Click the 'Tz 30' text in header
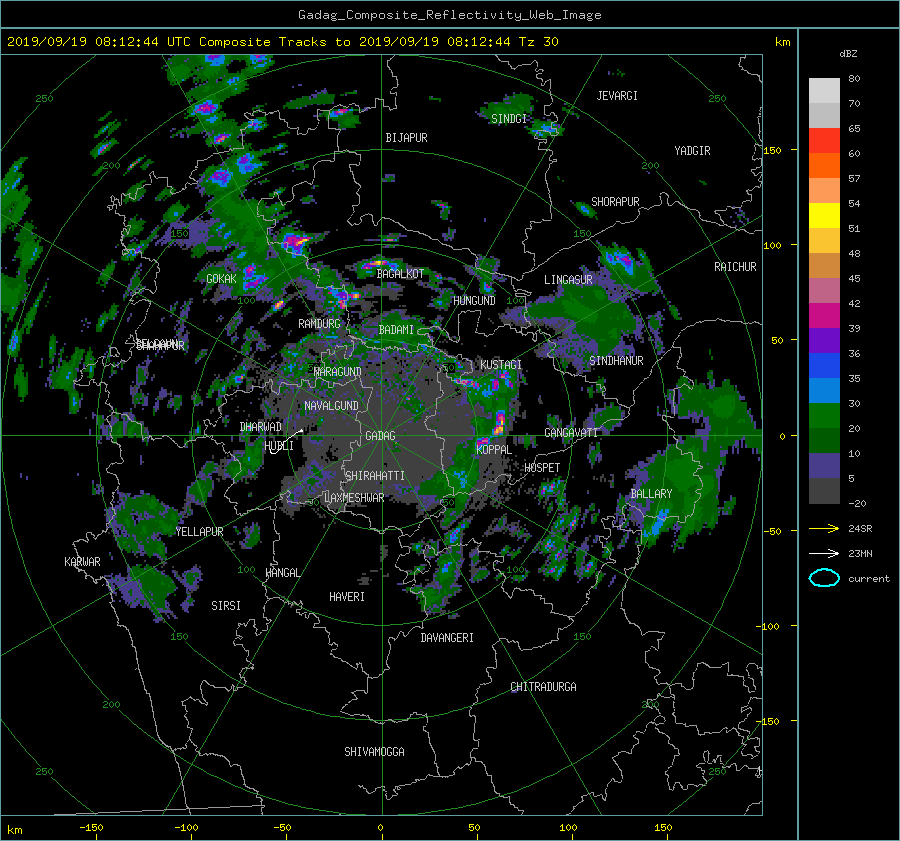Screen dimensions: 900x841 [x=538, y=42]
